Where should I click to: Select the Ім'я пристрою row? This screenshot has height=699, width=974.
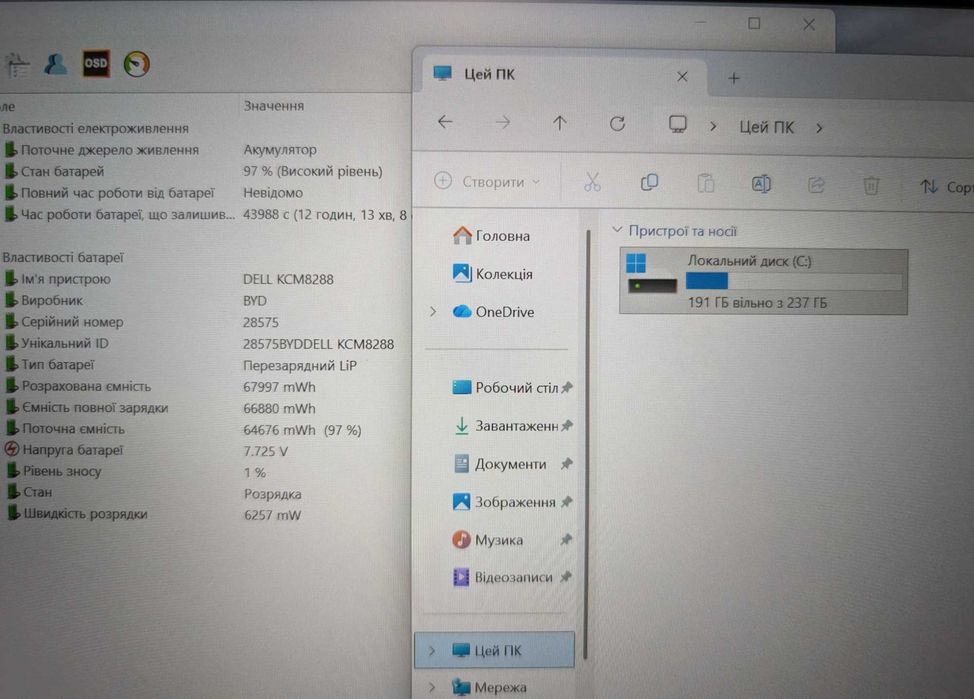click(205, 279)
